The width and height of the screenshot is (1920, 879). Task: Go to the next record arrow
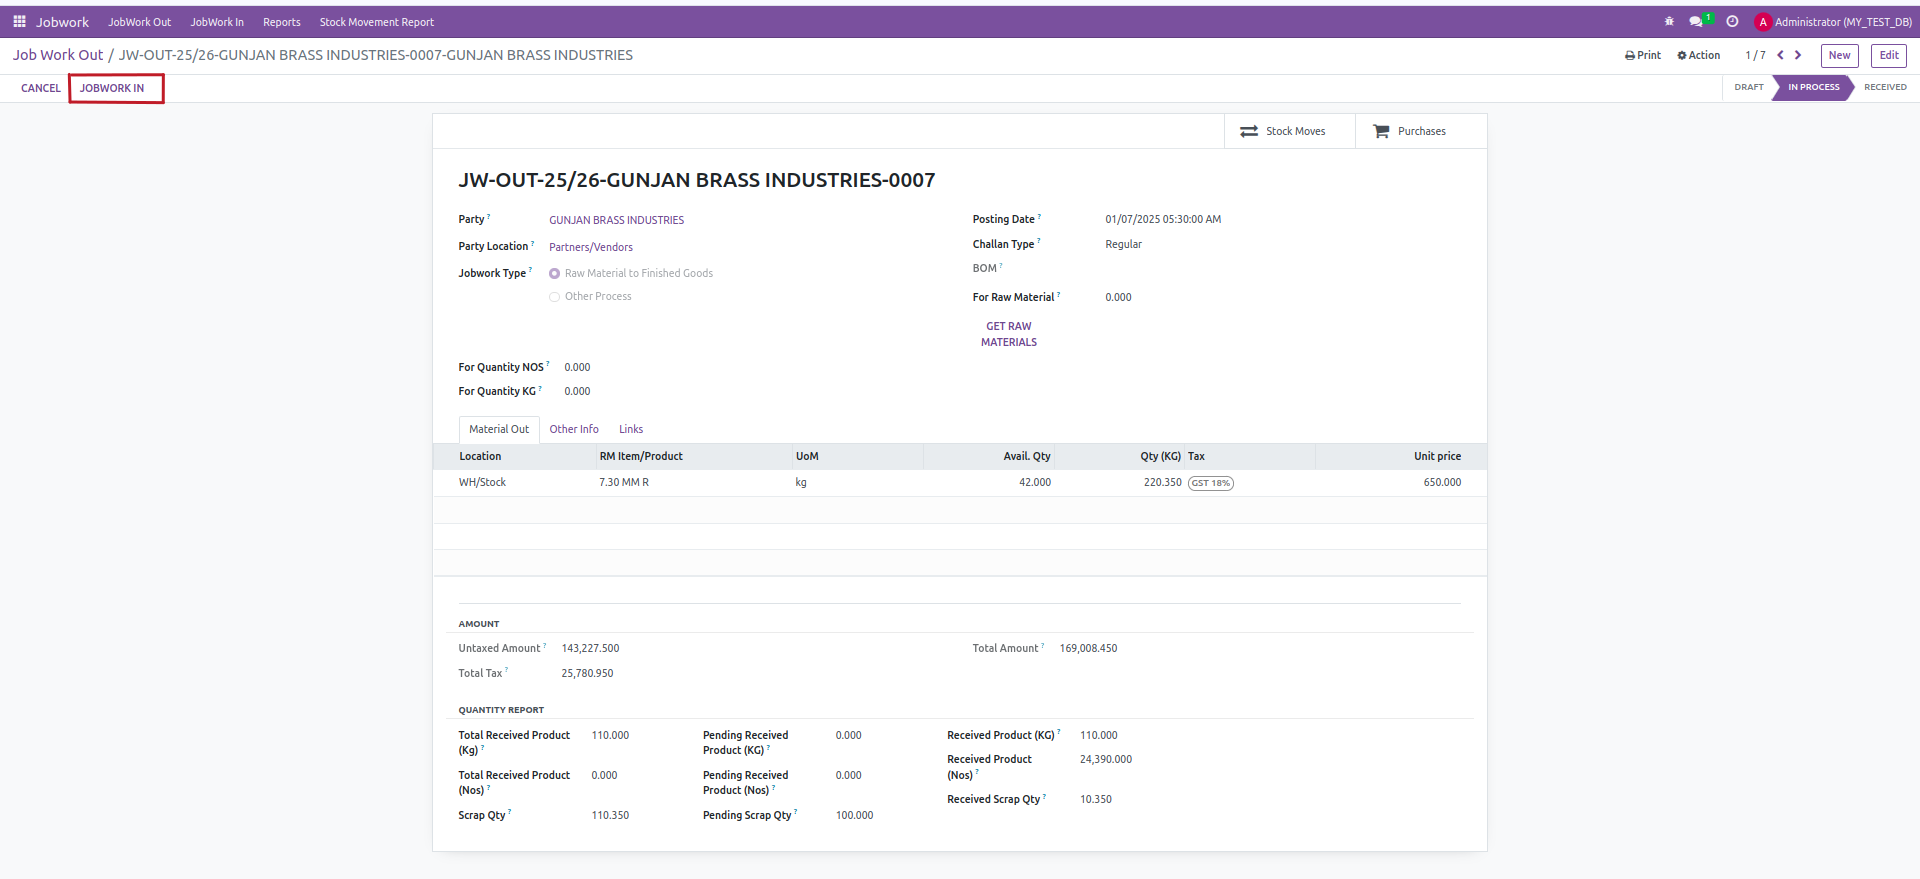[1798, 55]
